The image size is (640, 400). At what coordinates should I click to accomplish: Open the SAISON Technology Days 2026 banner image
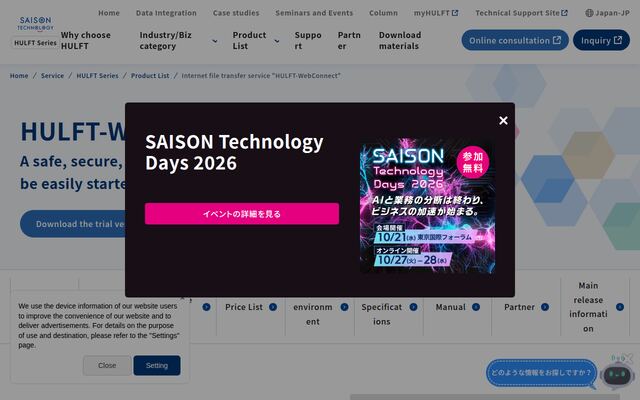click(x=427, y=206)
